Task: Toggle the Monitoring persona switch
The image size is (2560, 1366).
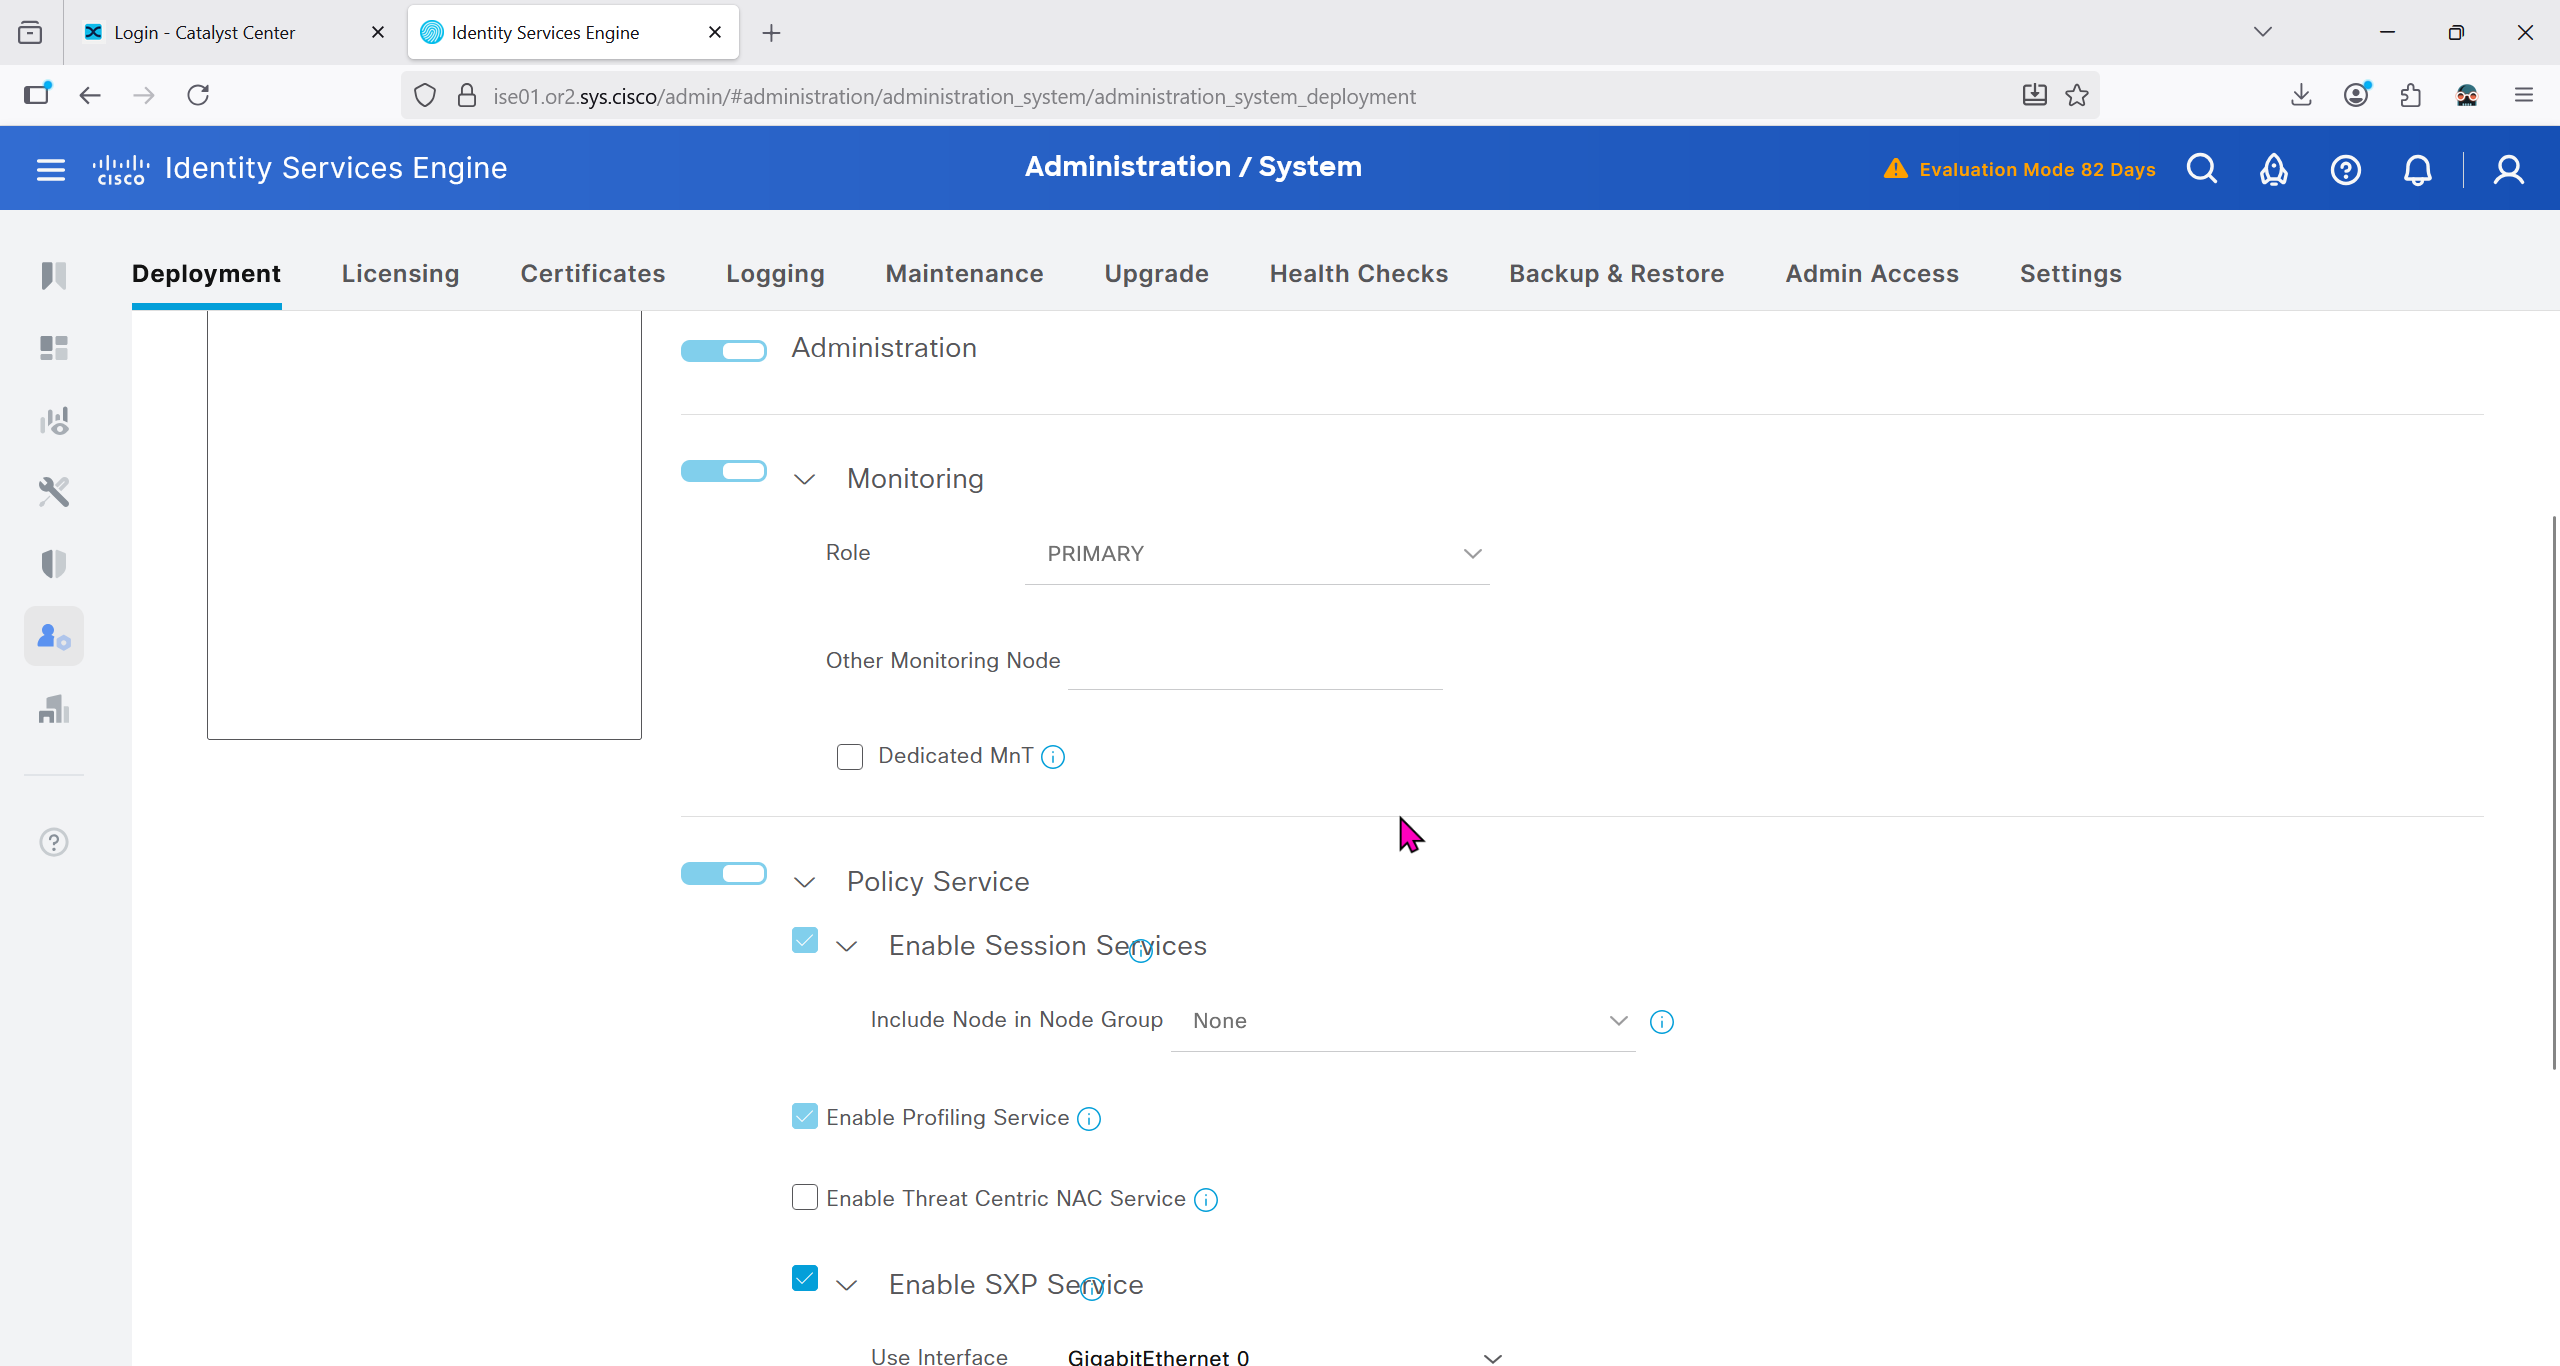Action: 724,471
